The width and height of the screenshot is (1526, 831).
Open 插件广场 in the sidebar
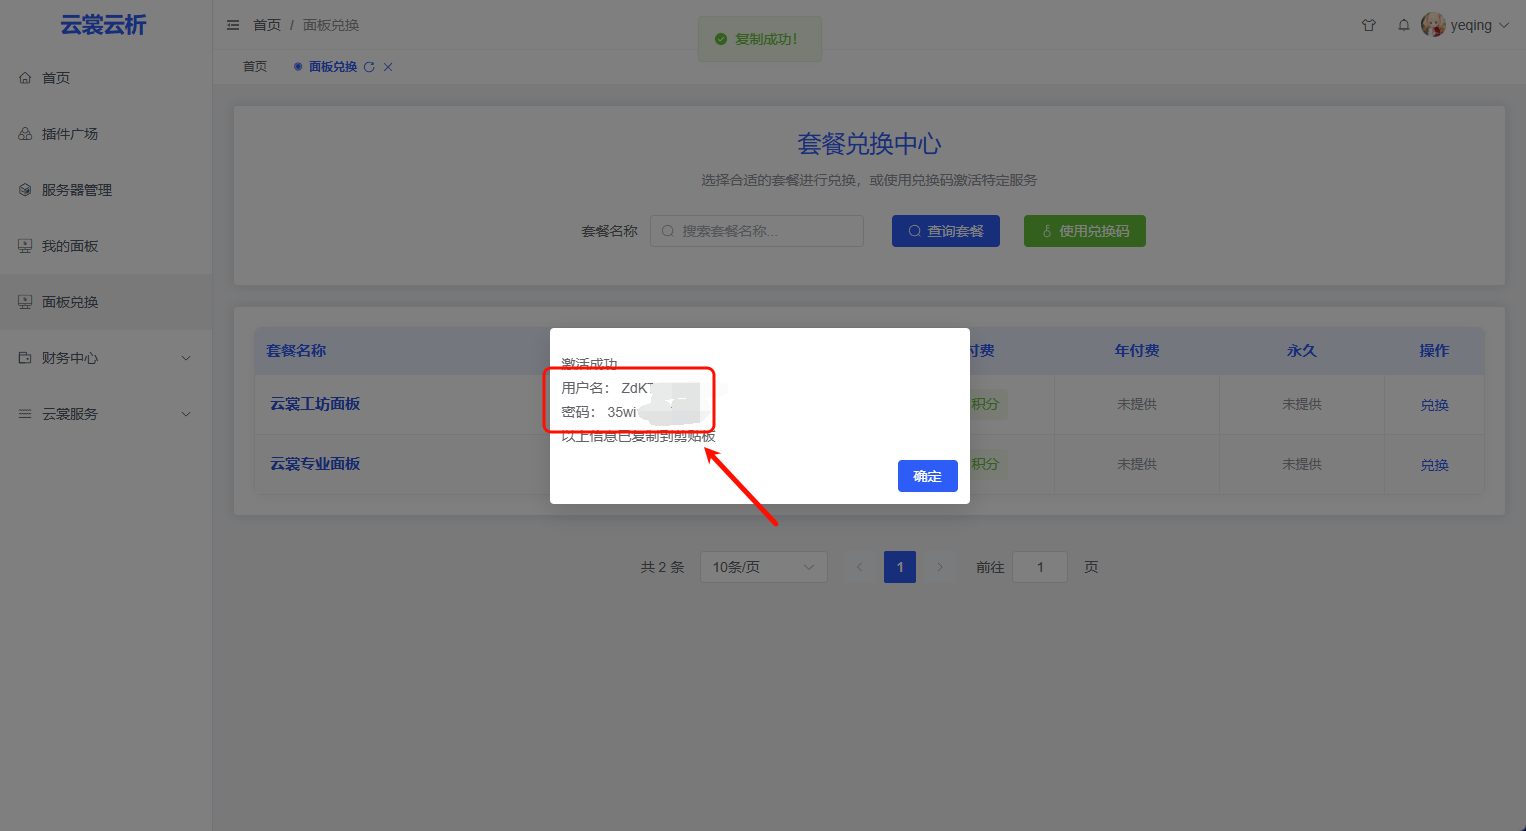[70, 134]
